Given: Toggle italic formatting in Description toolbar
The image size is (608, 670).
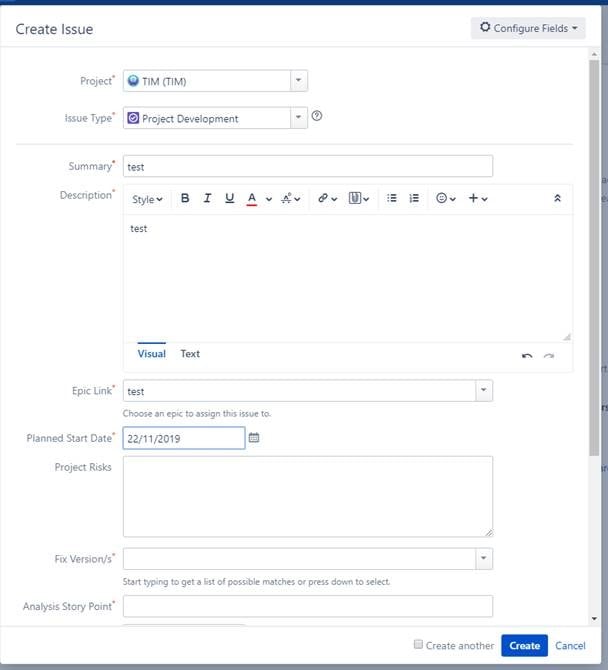Looking at the screenshot, I should (x=207, y=198).
